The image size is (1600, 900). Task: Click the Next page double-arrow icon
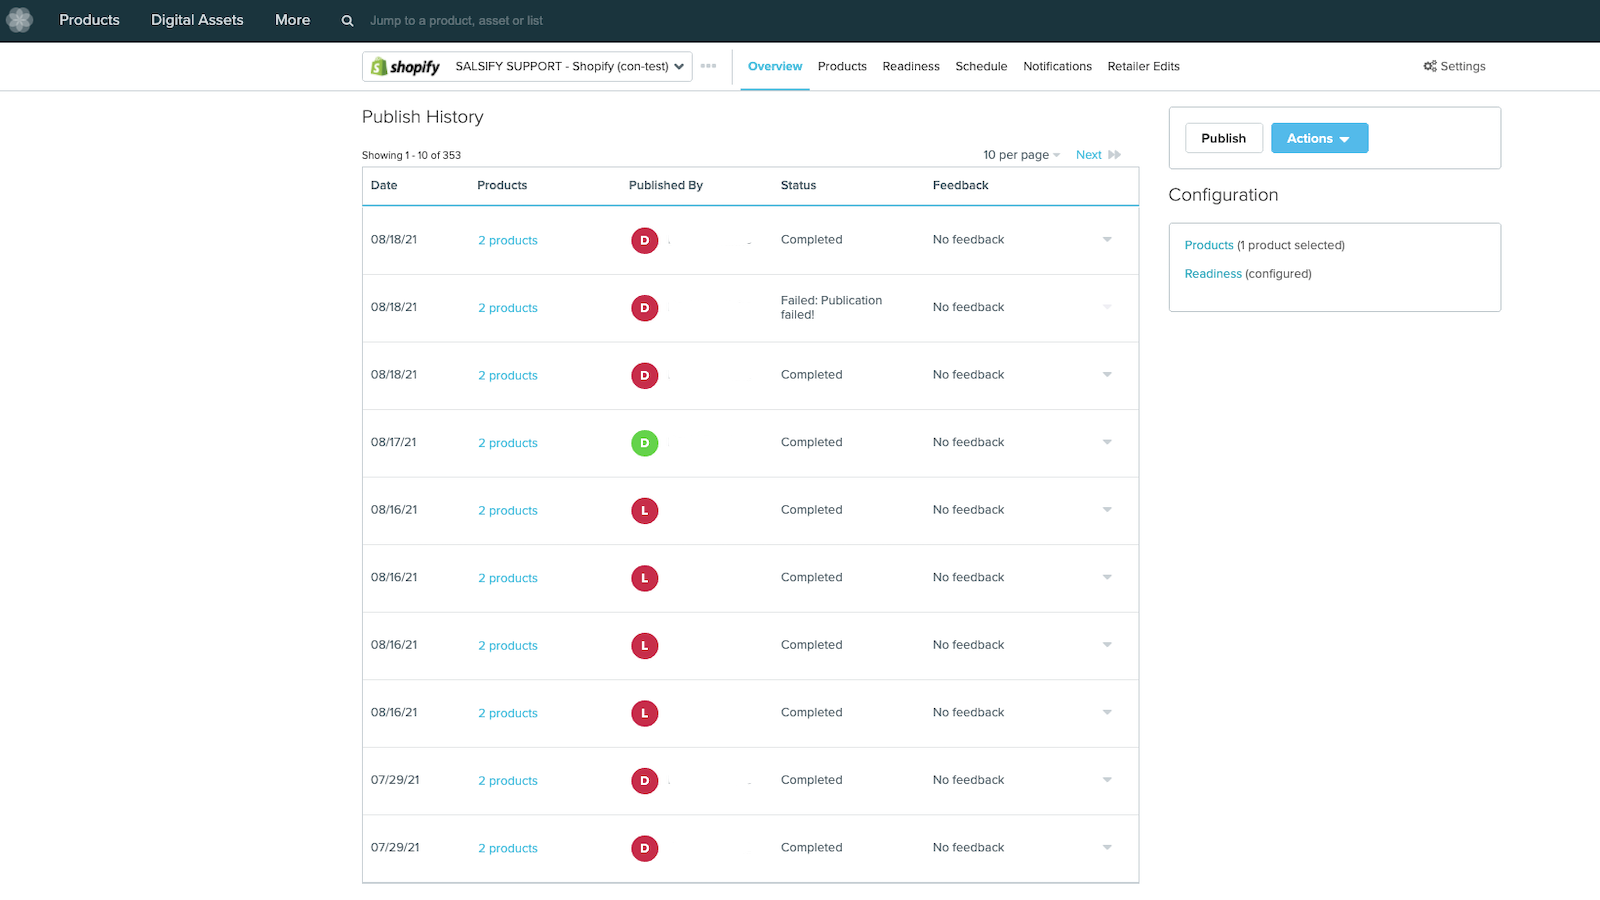pos(1114,155)
